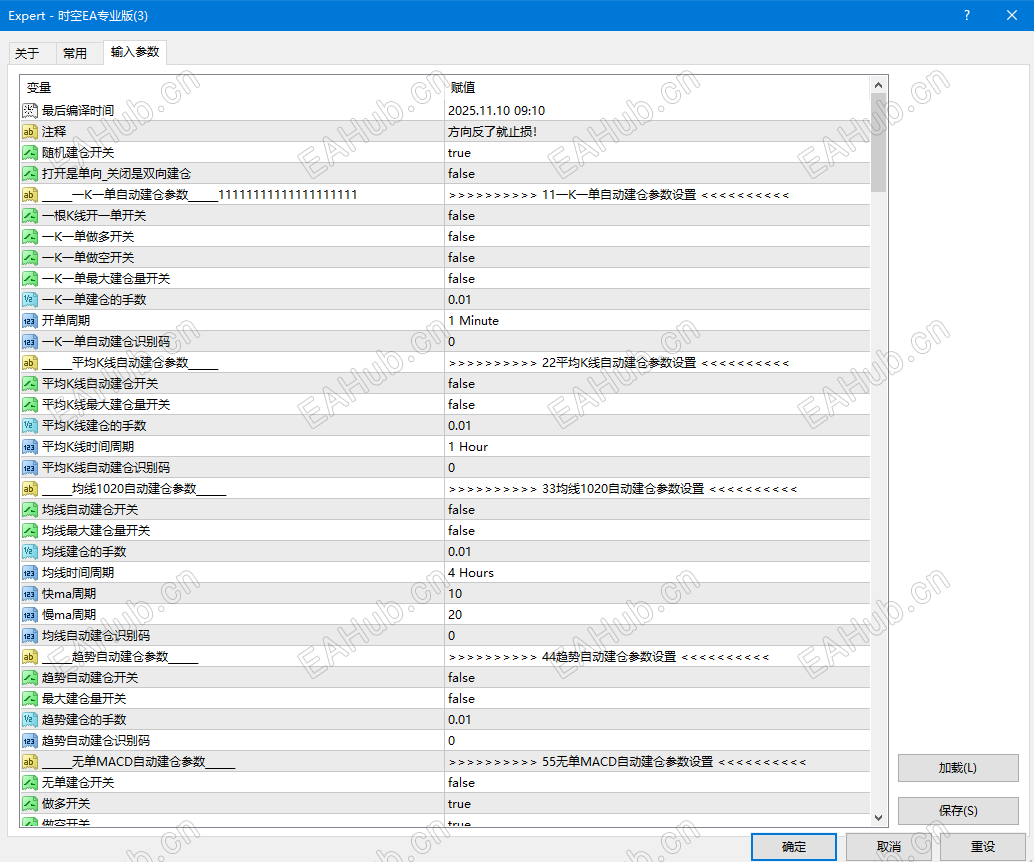The image size is (1034, 862).
Task: Click the 保存(S) button
Action: click(958, 811)
